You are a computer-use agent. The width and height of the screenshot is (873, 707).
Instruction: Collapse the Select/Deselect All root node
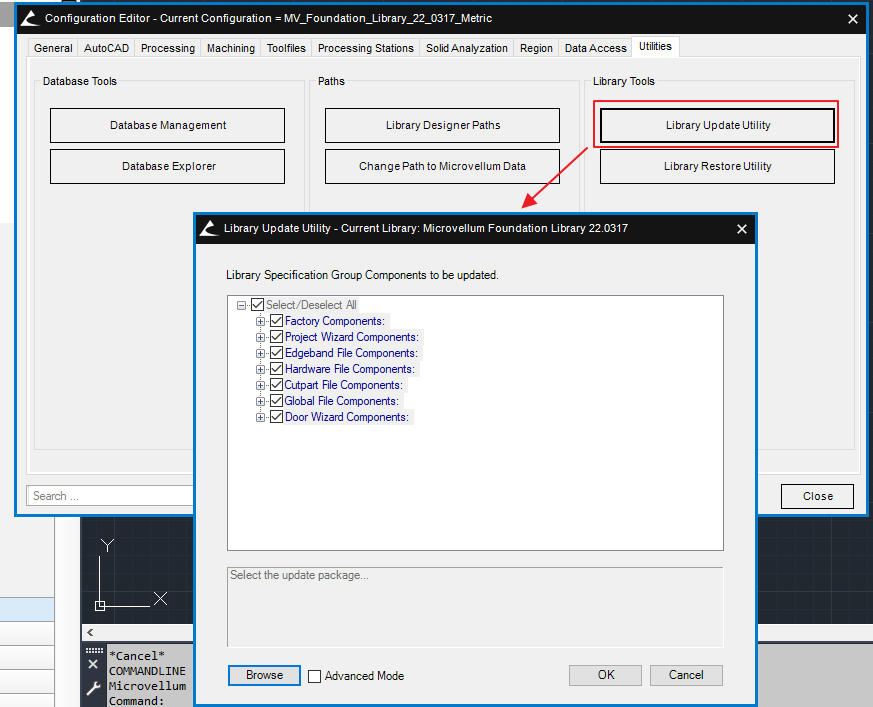click(242, 305)
